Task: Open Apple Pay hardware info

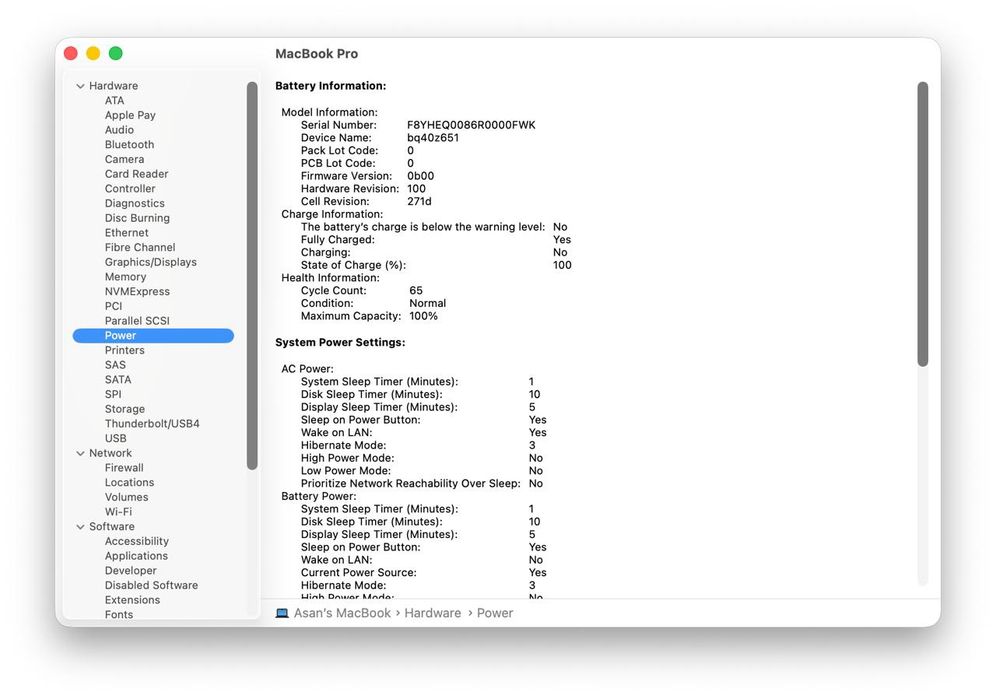Action: pos(130,115)
